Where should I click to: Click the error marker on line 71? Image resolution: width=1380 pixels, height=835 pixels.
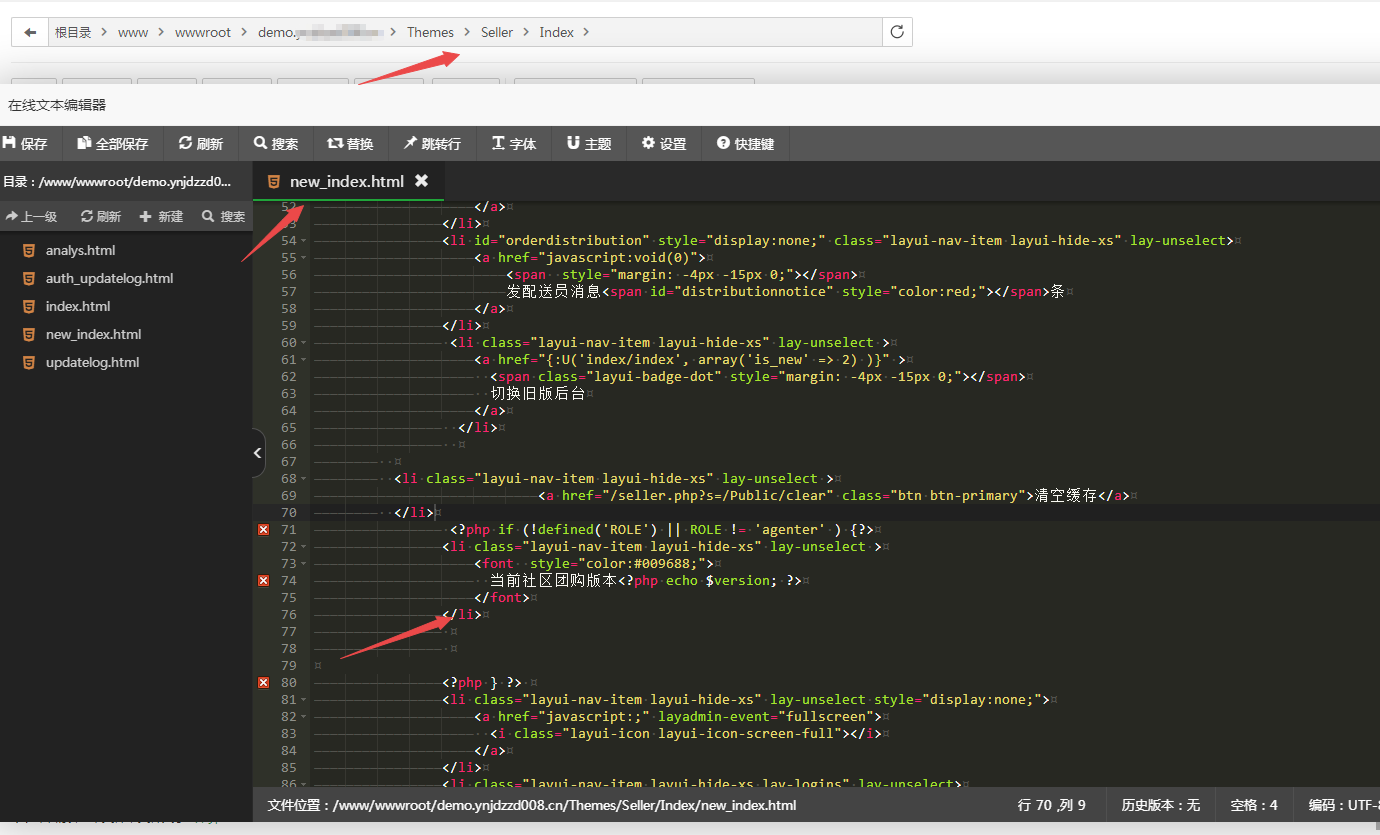click(x=263, y=530)
